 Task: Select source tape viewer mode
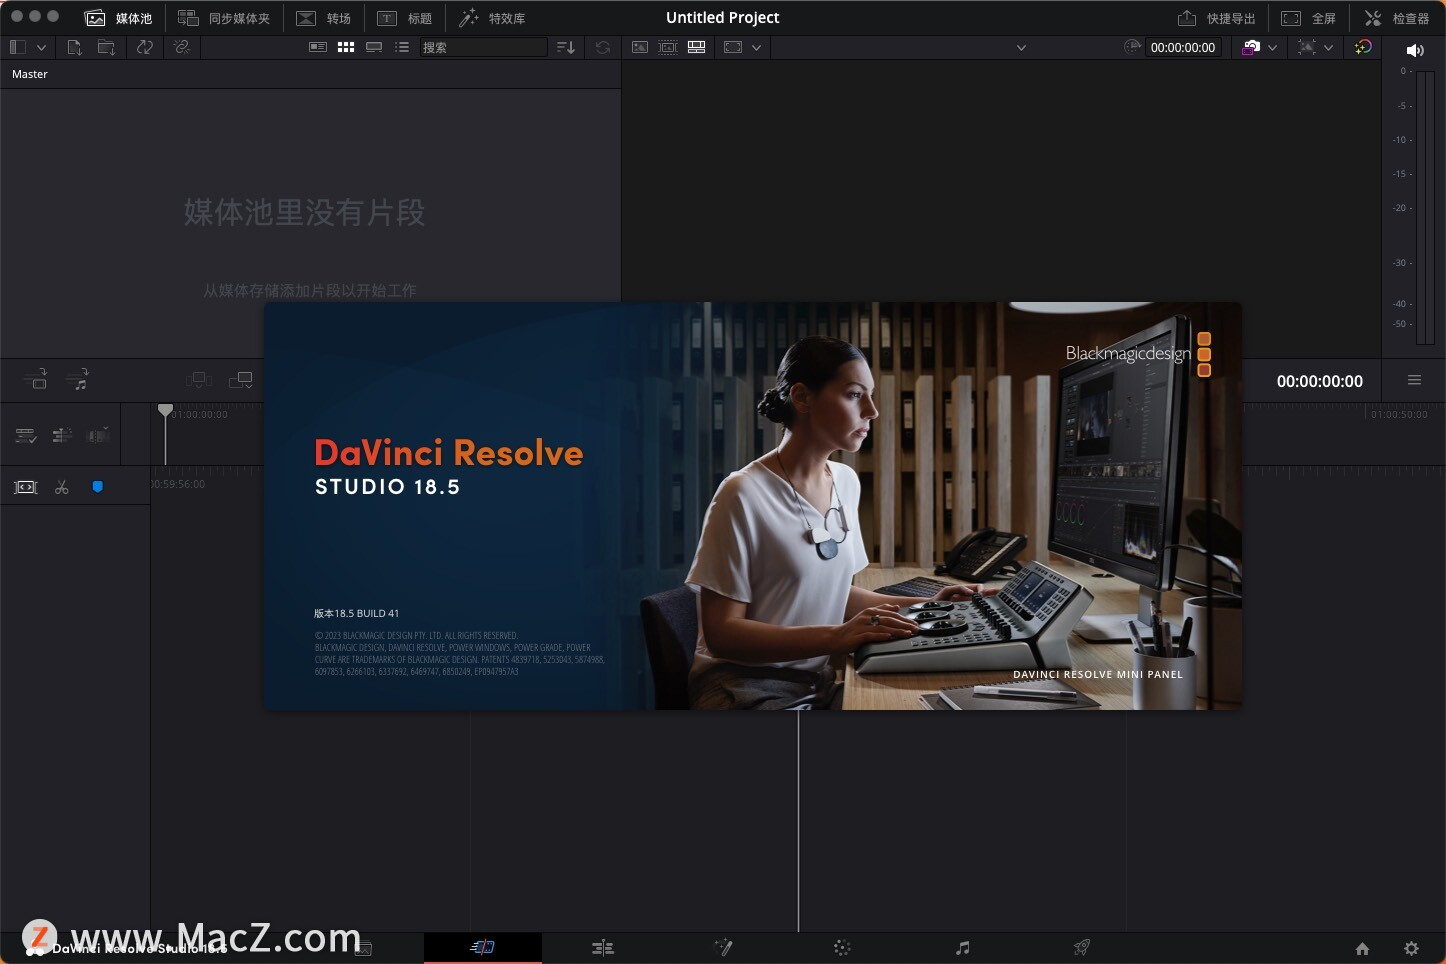[668, 47]
